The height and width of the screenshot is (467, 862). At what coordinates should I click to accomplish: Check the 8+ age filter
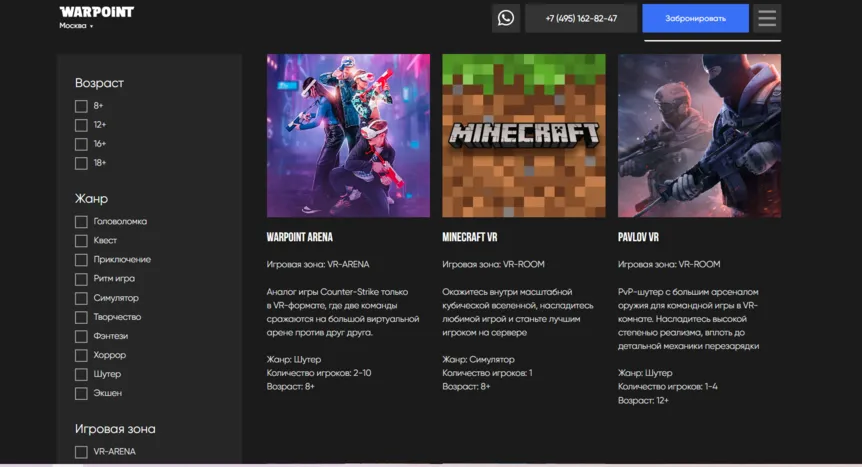click(81, 106)
